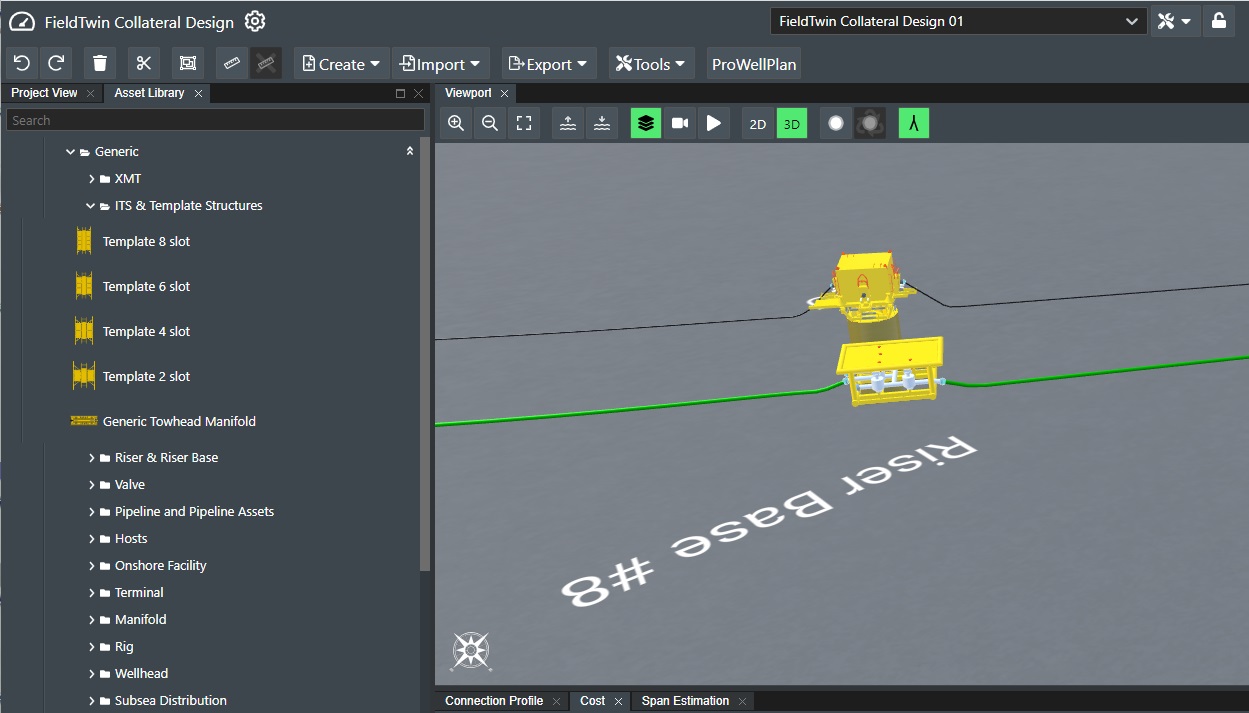This screenshot has width=1249, height=713.
Task: Expand the Rig folder
Action: (x=91, y=647)
